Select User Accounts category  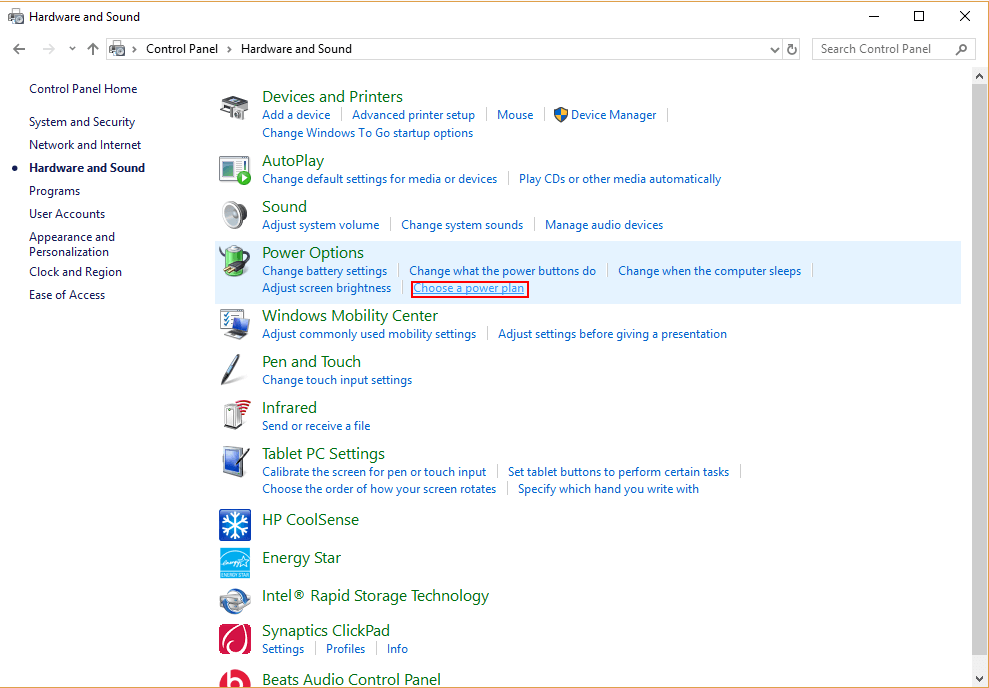point(67,214)
